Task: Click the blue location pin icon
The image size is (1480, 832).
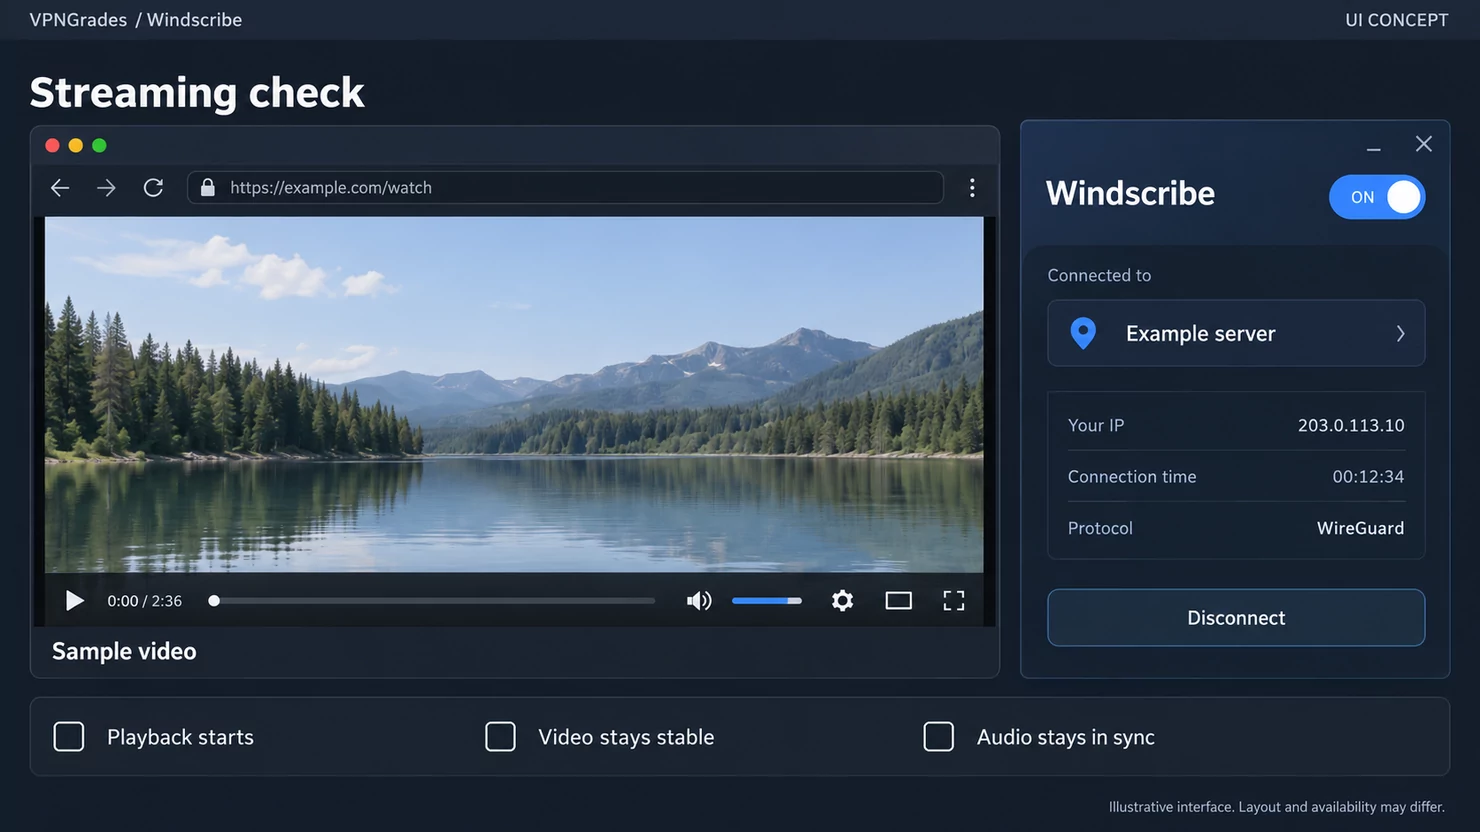Action: tap(1083, 333)
